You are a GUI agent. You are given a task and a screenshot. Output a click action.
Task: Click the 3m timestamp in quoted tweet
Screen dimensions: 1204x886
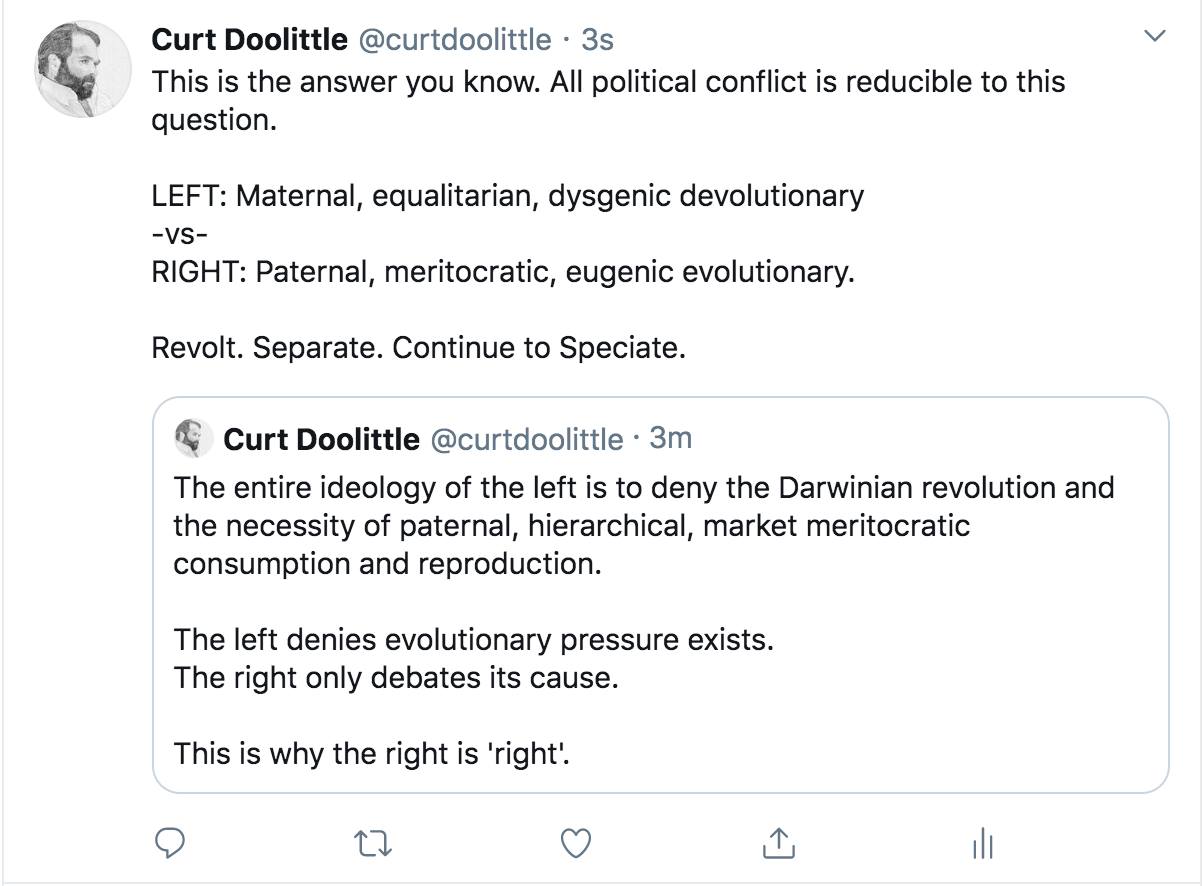point(670,439)
